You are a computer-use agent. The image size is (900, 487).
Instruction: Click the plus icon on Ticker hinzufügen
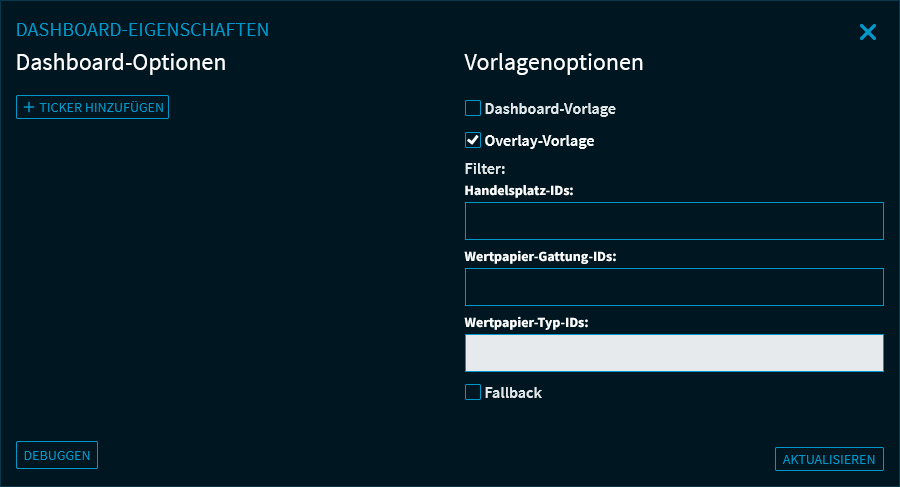(29, 107)
